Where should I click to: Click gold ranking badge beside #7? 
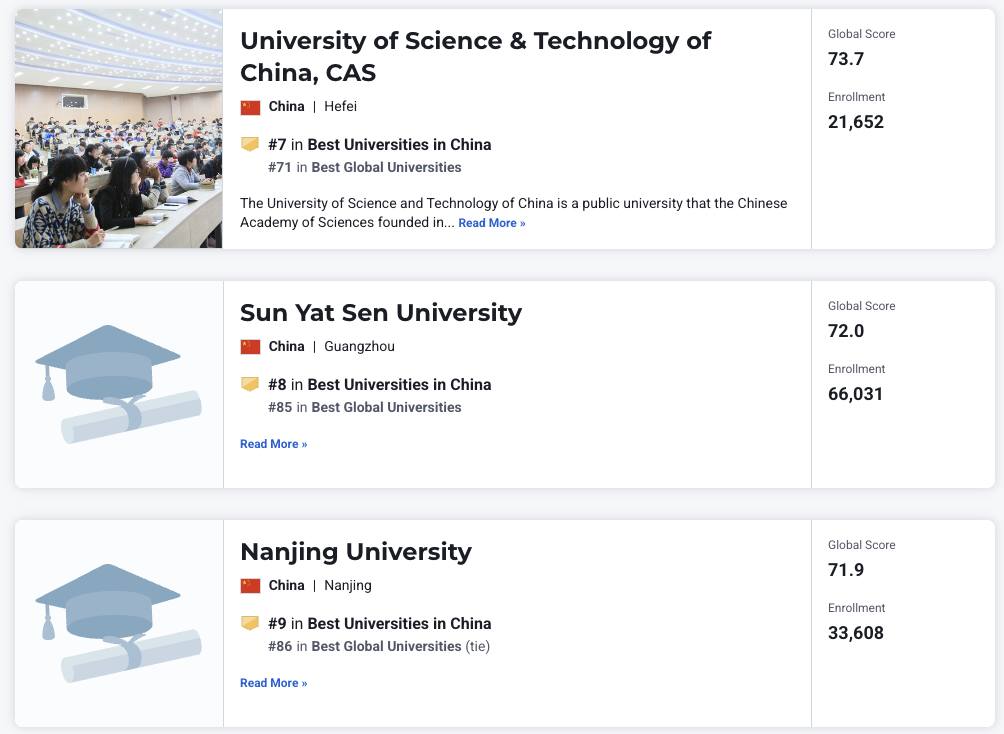tap(250, 144)
